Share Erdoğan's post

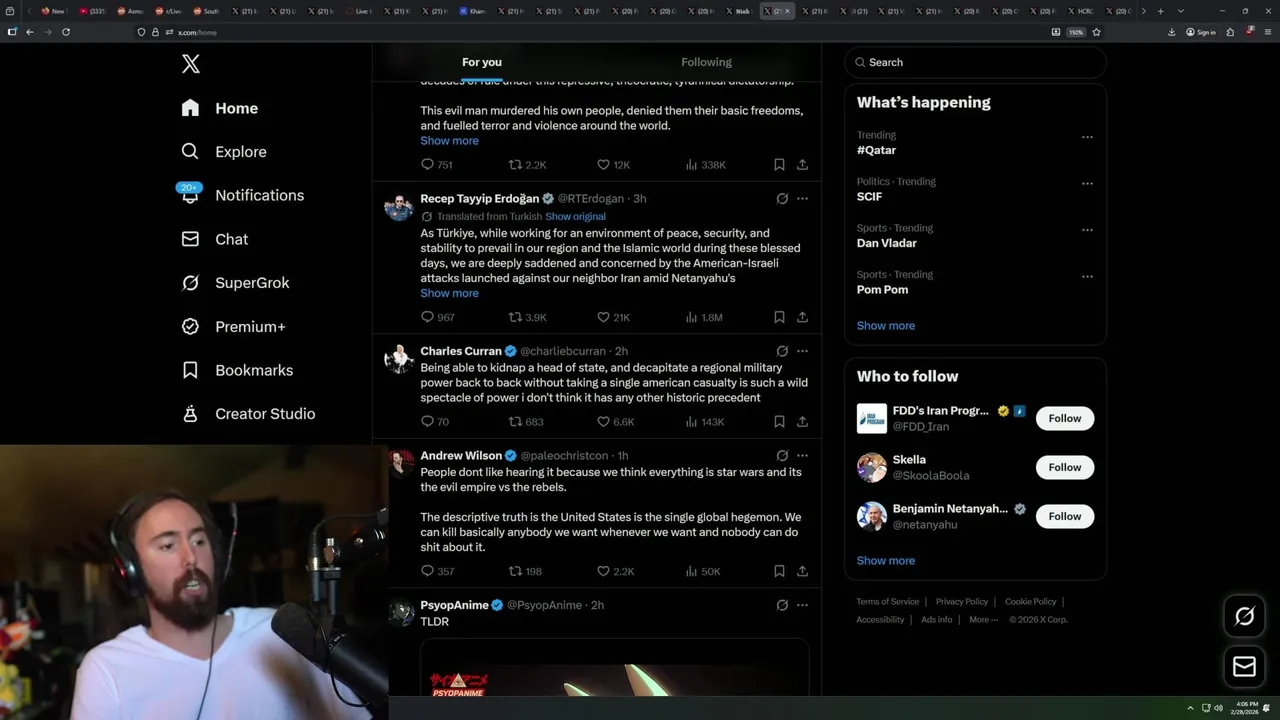click(802, 317)
